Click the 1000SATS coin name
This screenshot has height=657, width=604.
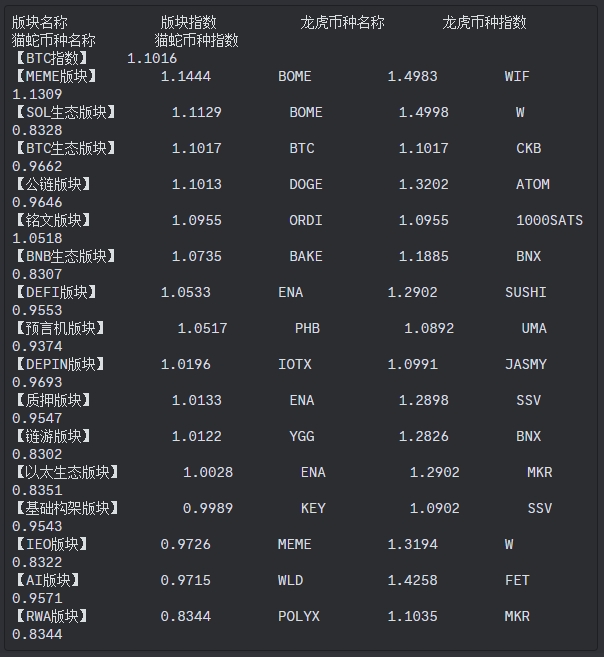pos(549,220)
